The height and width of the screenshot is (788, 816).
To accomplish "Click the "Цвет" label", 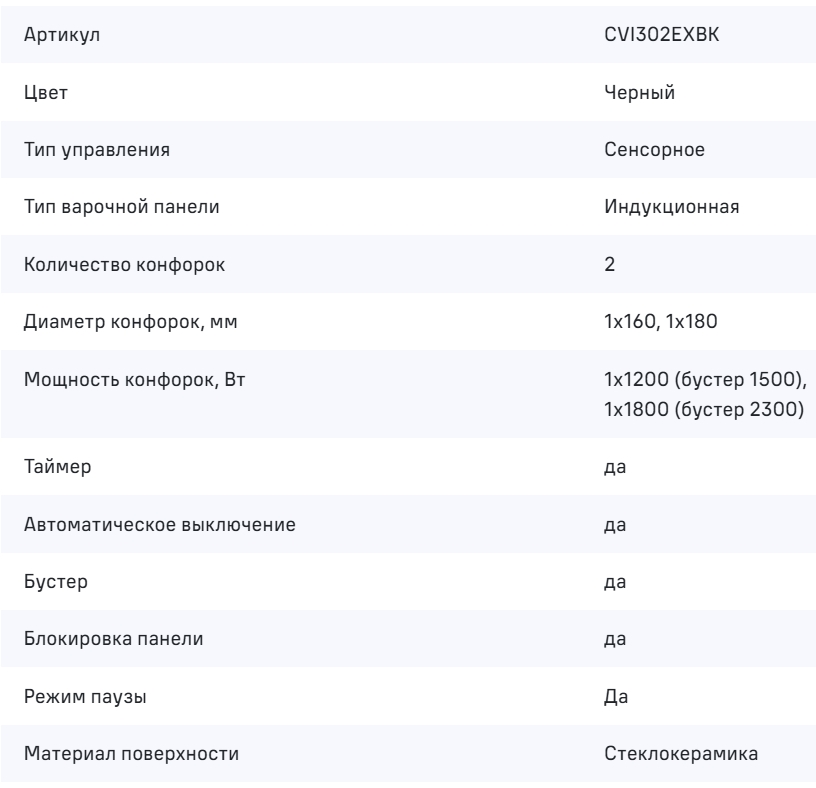I will point(40,93).
